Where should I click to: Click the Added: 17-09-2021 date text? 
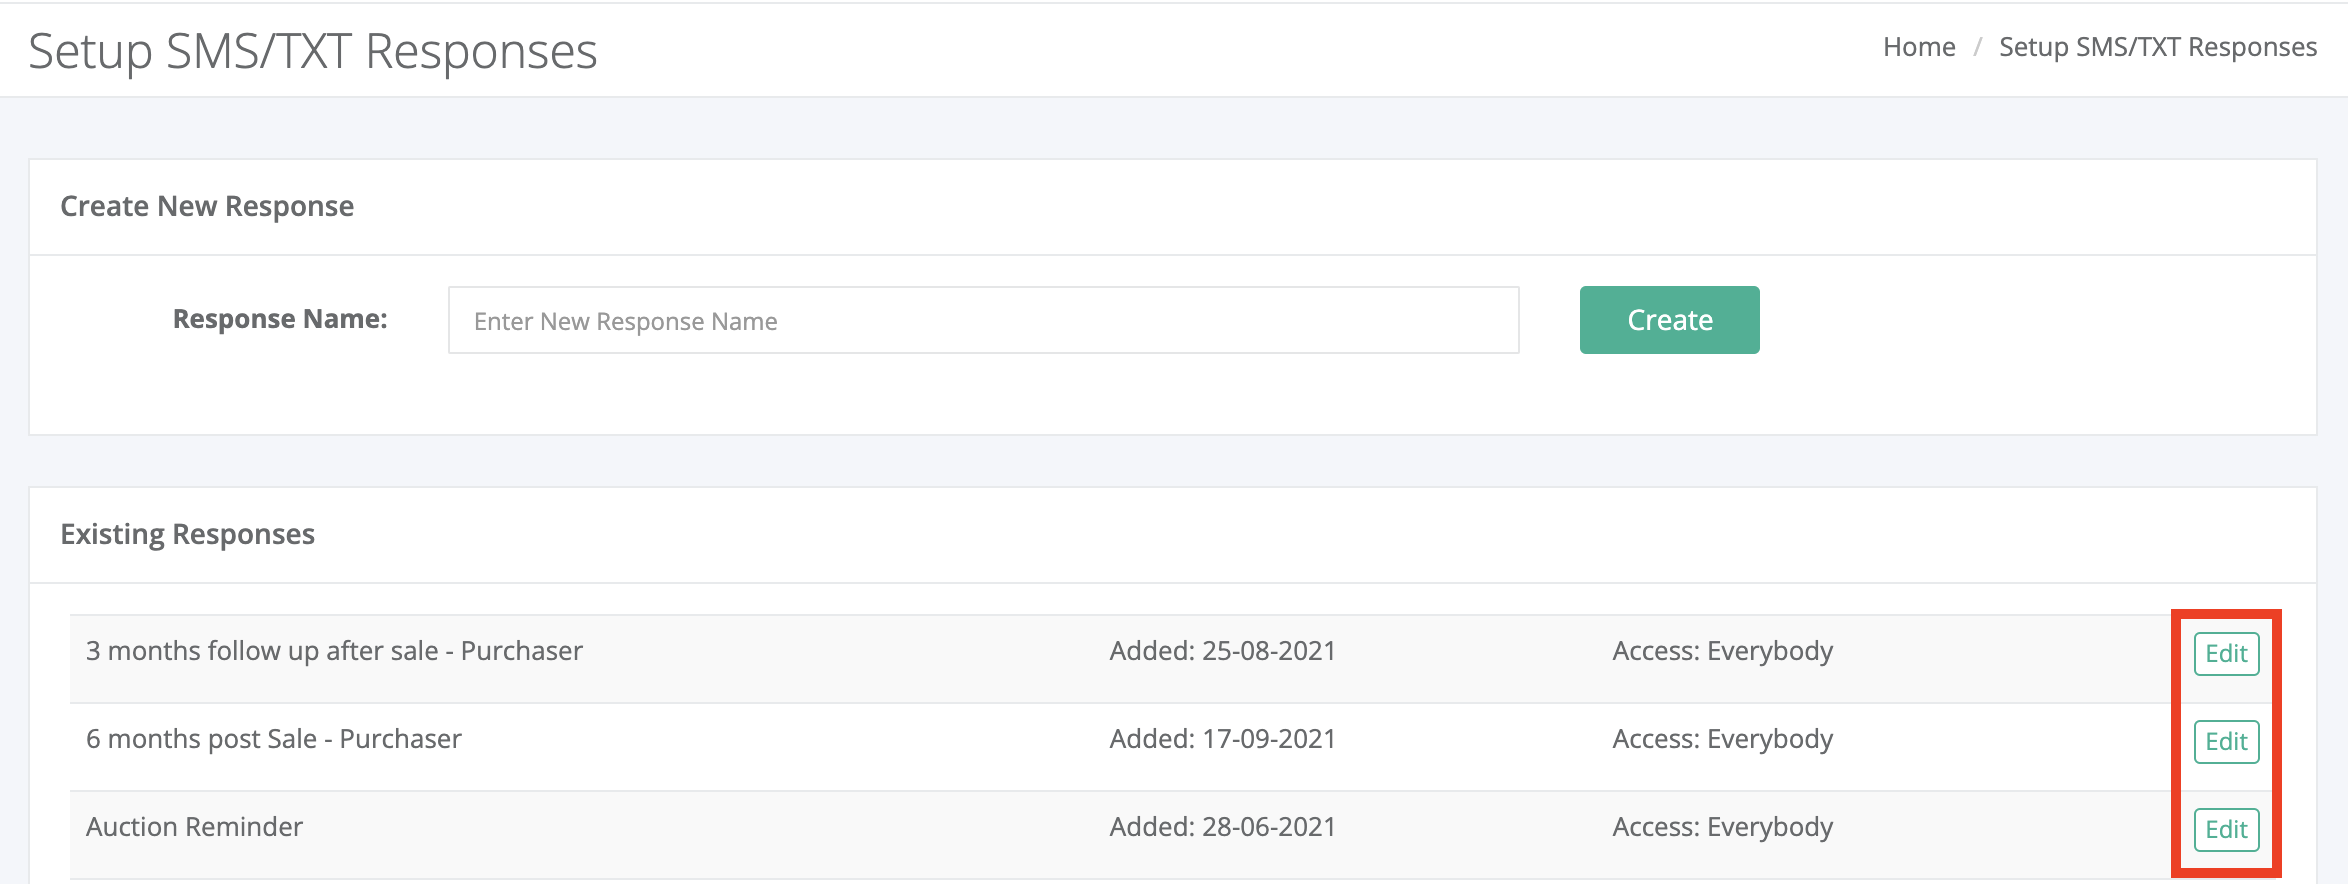(x=1222, y=739)
